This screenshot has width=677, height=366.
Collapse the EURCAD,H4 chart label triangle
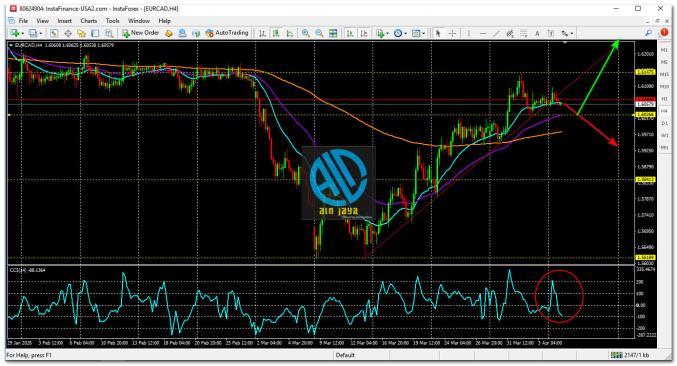[x=11, y=45]
